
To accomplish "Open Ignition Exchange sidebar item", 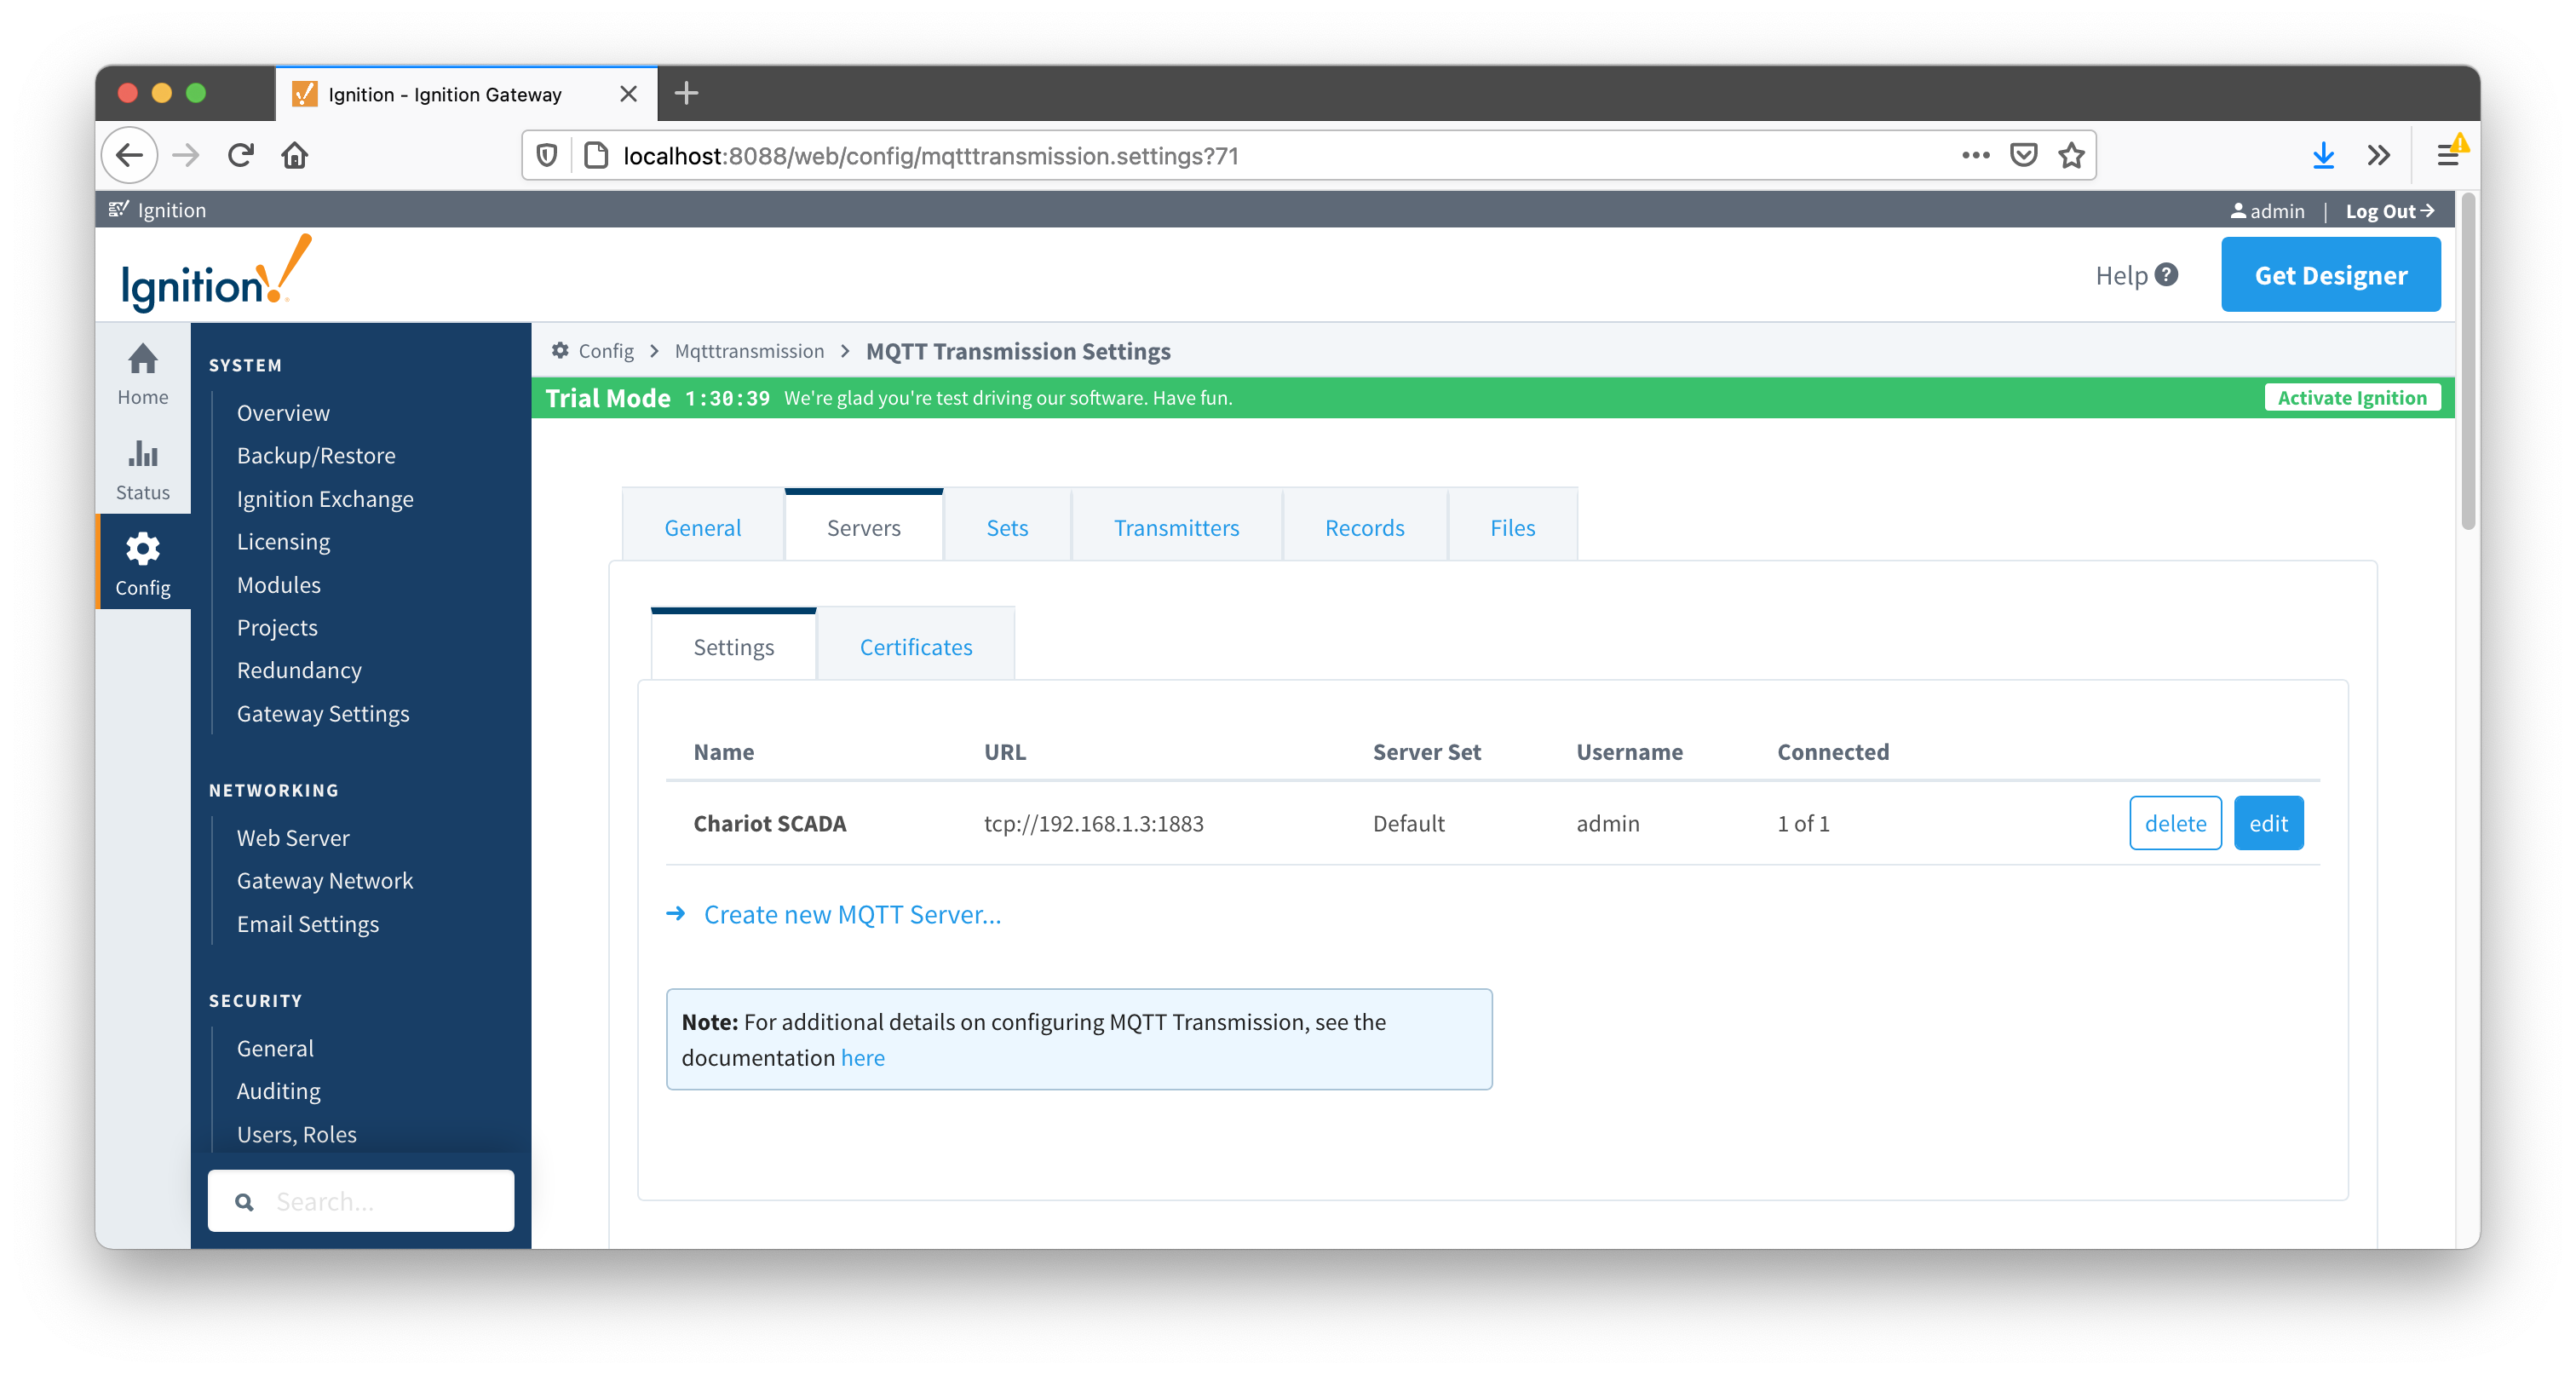I will click(325, 498).
